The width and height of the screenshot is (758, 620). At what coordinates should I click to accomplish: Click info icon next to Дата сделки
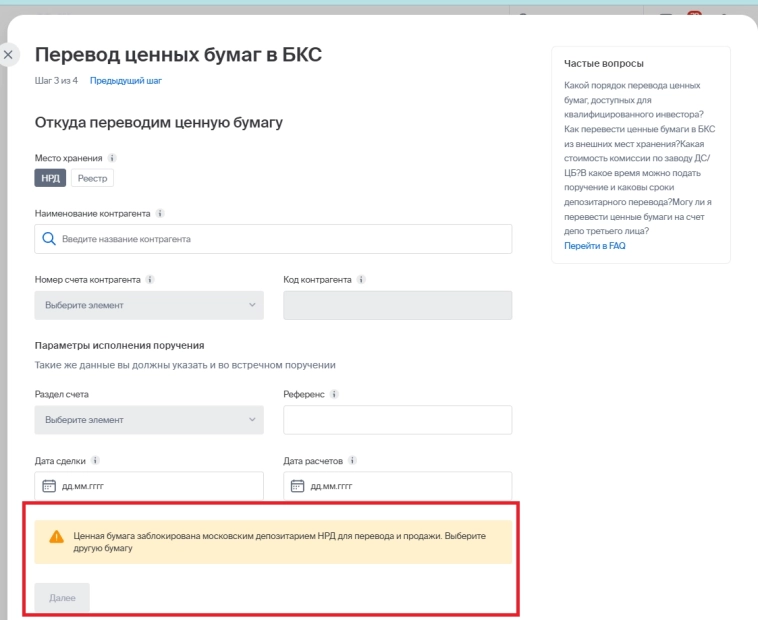[x=95, y=461]
